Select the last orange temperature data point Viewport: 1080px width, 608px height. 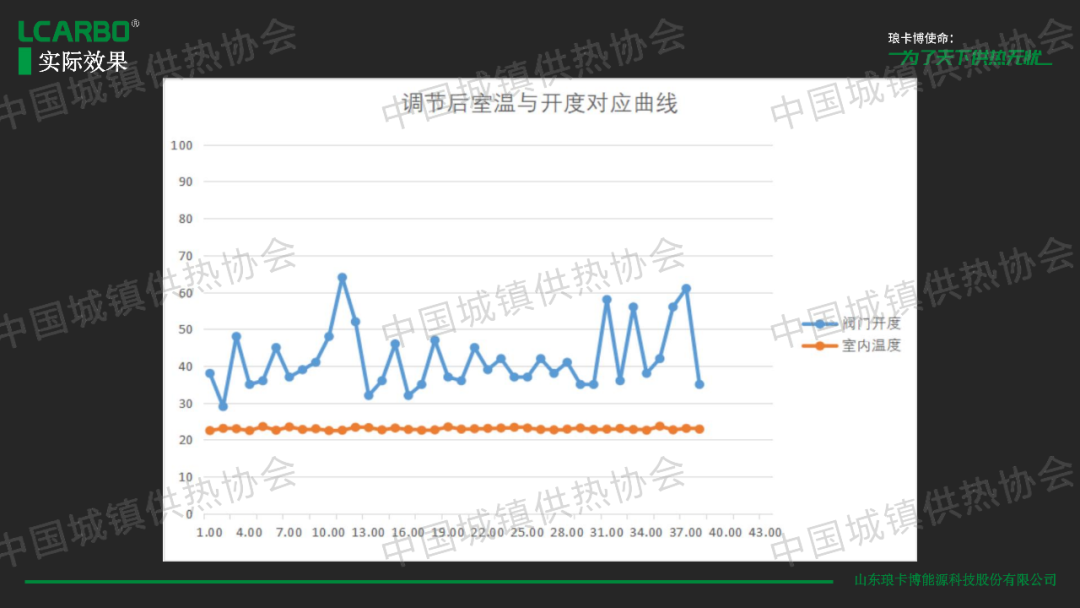point(699,429)
